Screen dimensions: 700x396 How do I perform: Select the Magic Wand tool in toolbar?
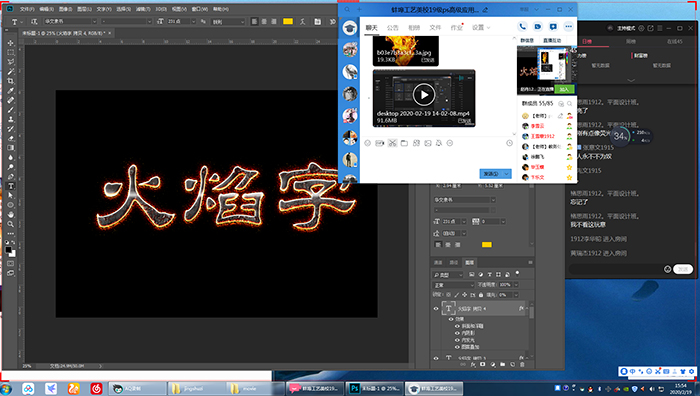click(11, 71)
